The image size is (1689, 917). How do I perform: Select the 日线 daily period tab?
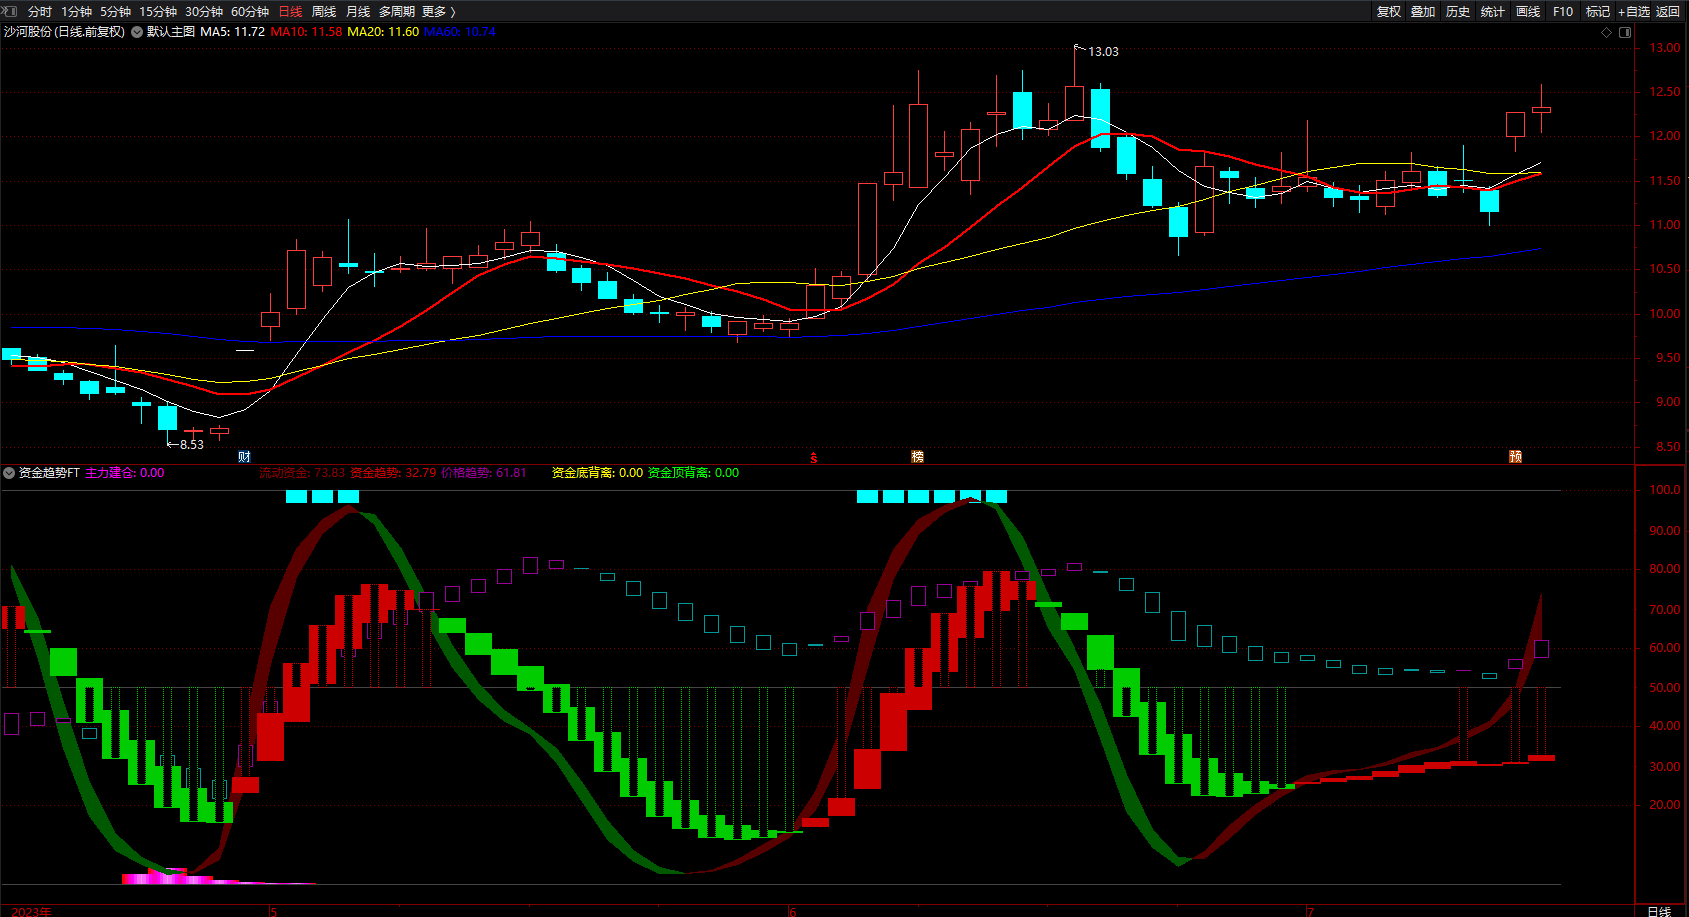(290, 12)
